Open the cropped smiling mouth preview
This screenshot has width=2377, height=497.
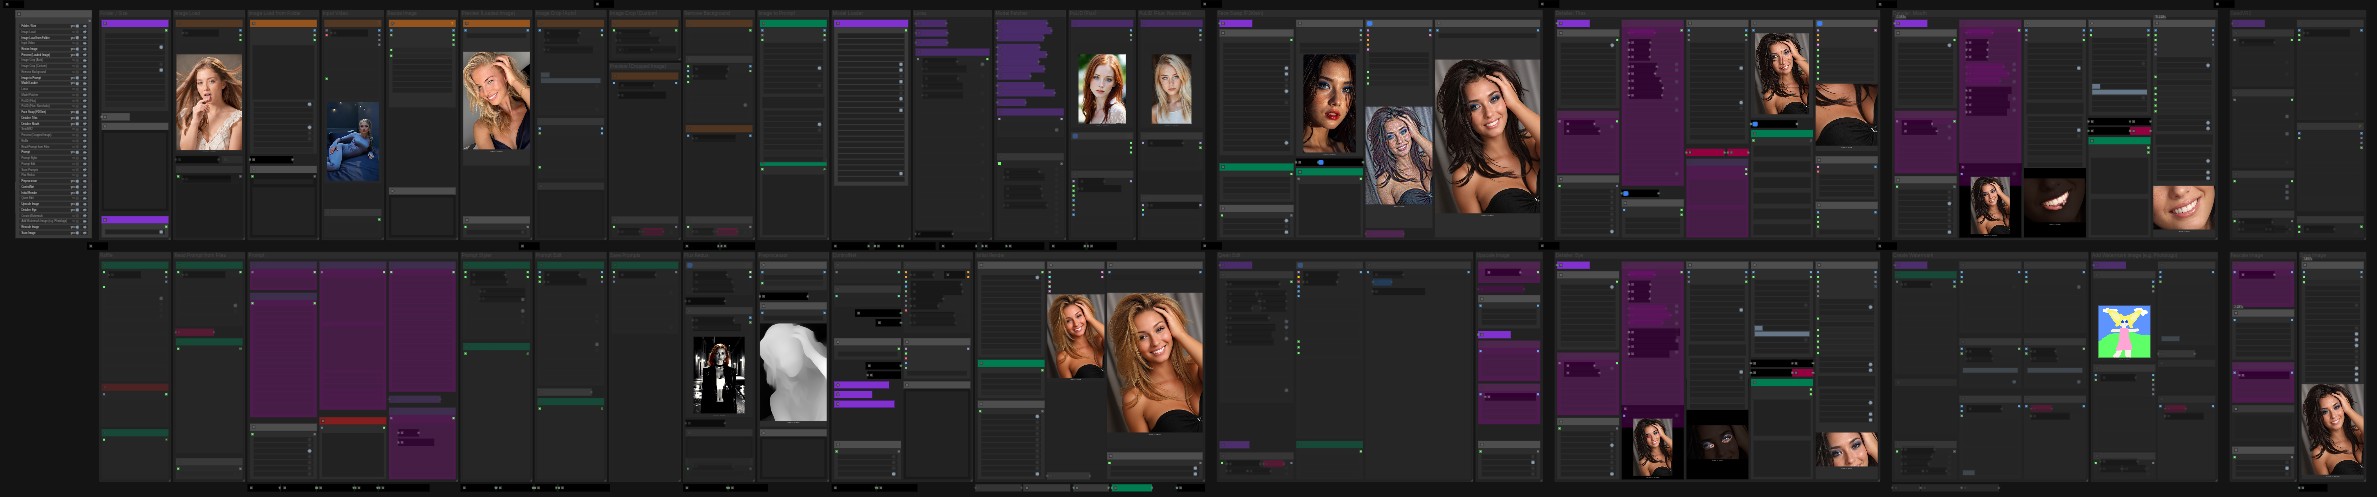tap(2183, 208)
